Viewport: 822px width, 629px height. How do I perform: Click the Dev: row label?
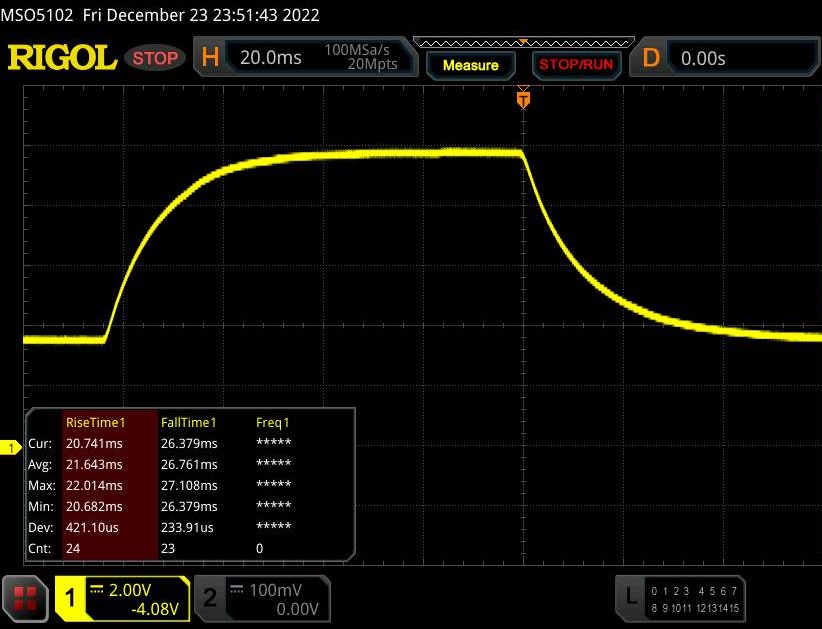pos(40,527)
